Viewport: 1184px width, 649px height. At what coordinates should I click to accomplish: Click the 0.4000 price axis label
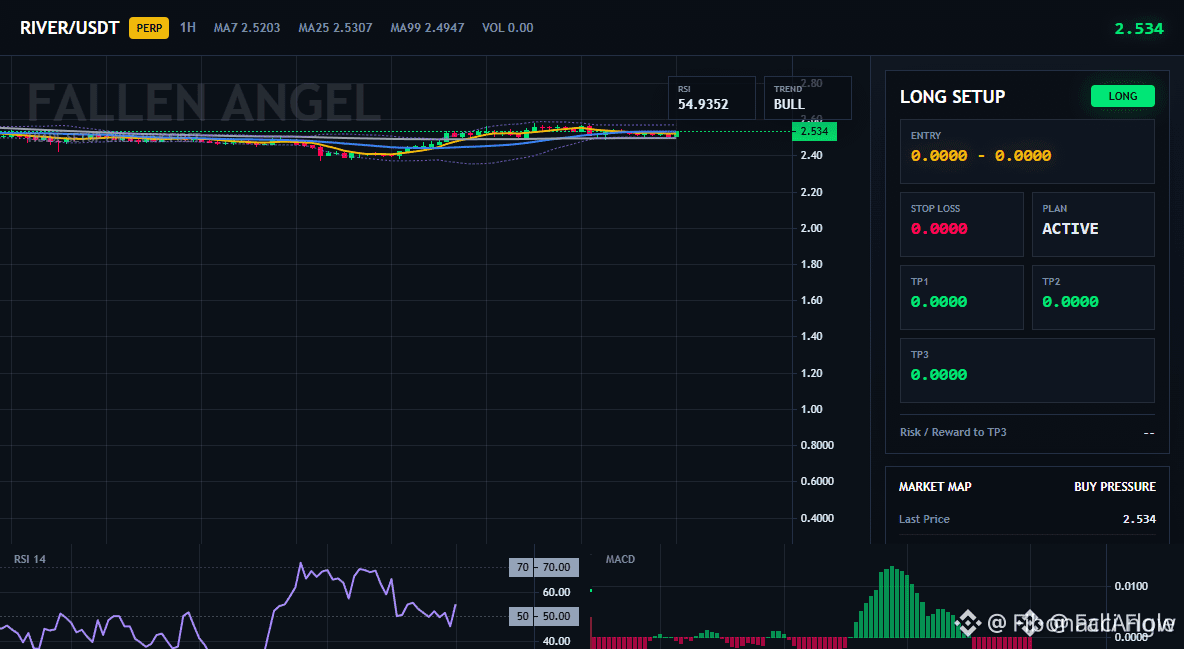[x=817, y=518]
